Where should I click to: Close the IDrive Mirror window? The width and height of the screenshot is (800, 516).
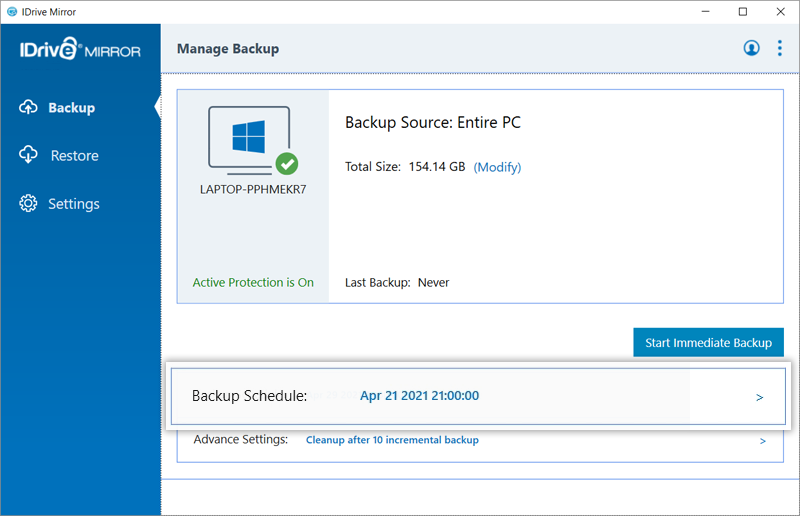click(781, 12)
